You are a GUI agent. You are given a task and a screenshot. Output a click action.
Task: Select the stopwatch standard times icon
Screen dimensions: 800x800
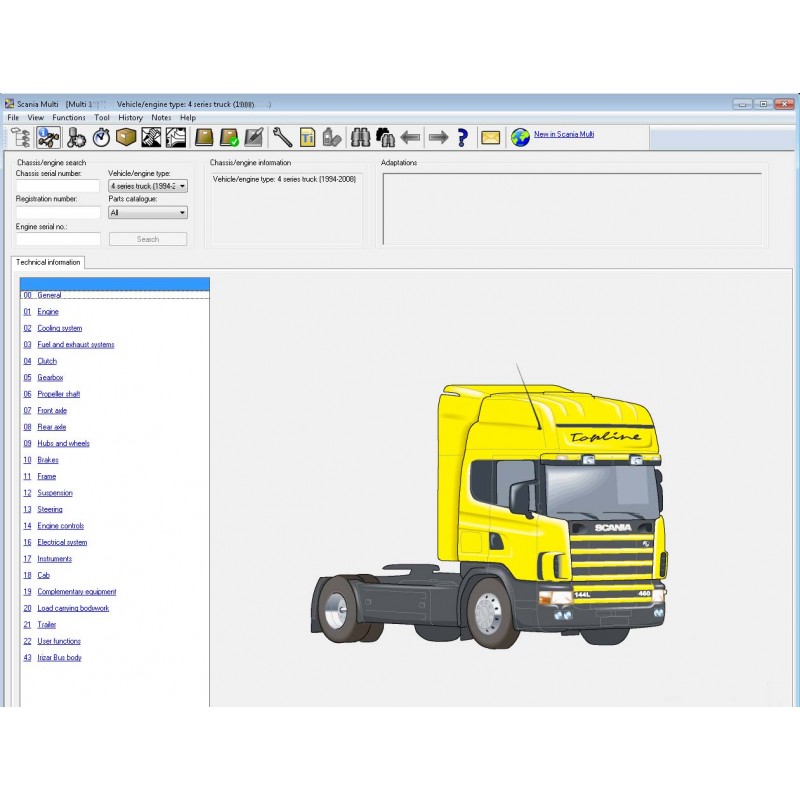[x=101, y=137]
